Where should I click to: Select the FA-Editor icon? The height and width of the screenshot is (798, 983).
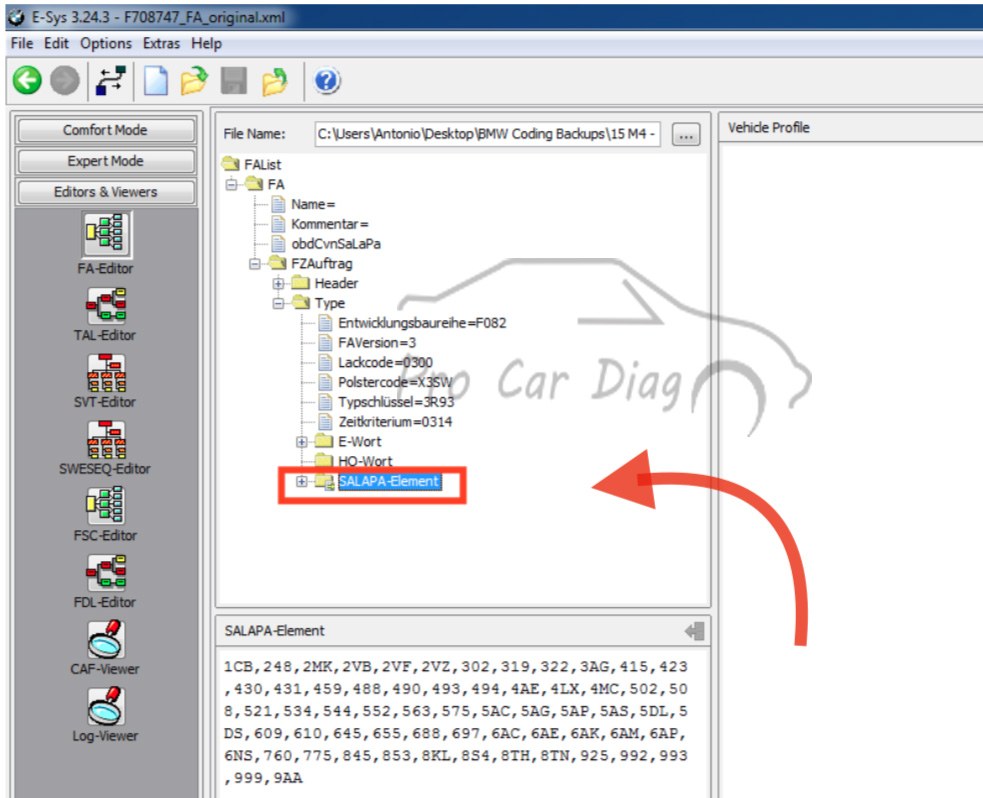click(105, 234)
